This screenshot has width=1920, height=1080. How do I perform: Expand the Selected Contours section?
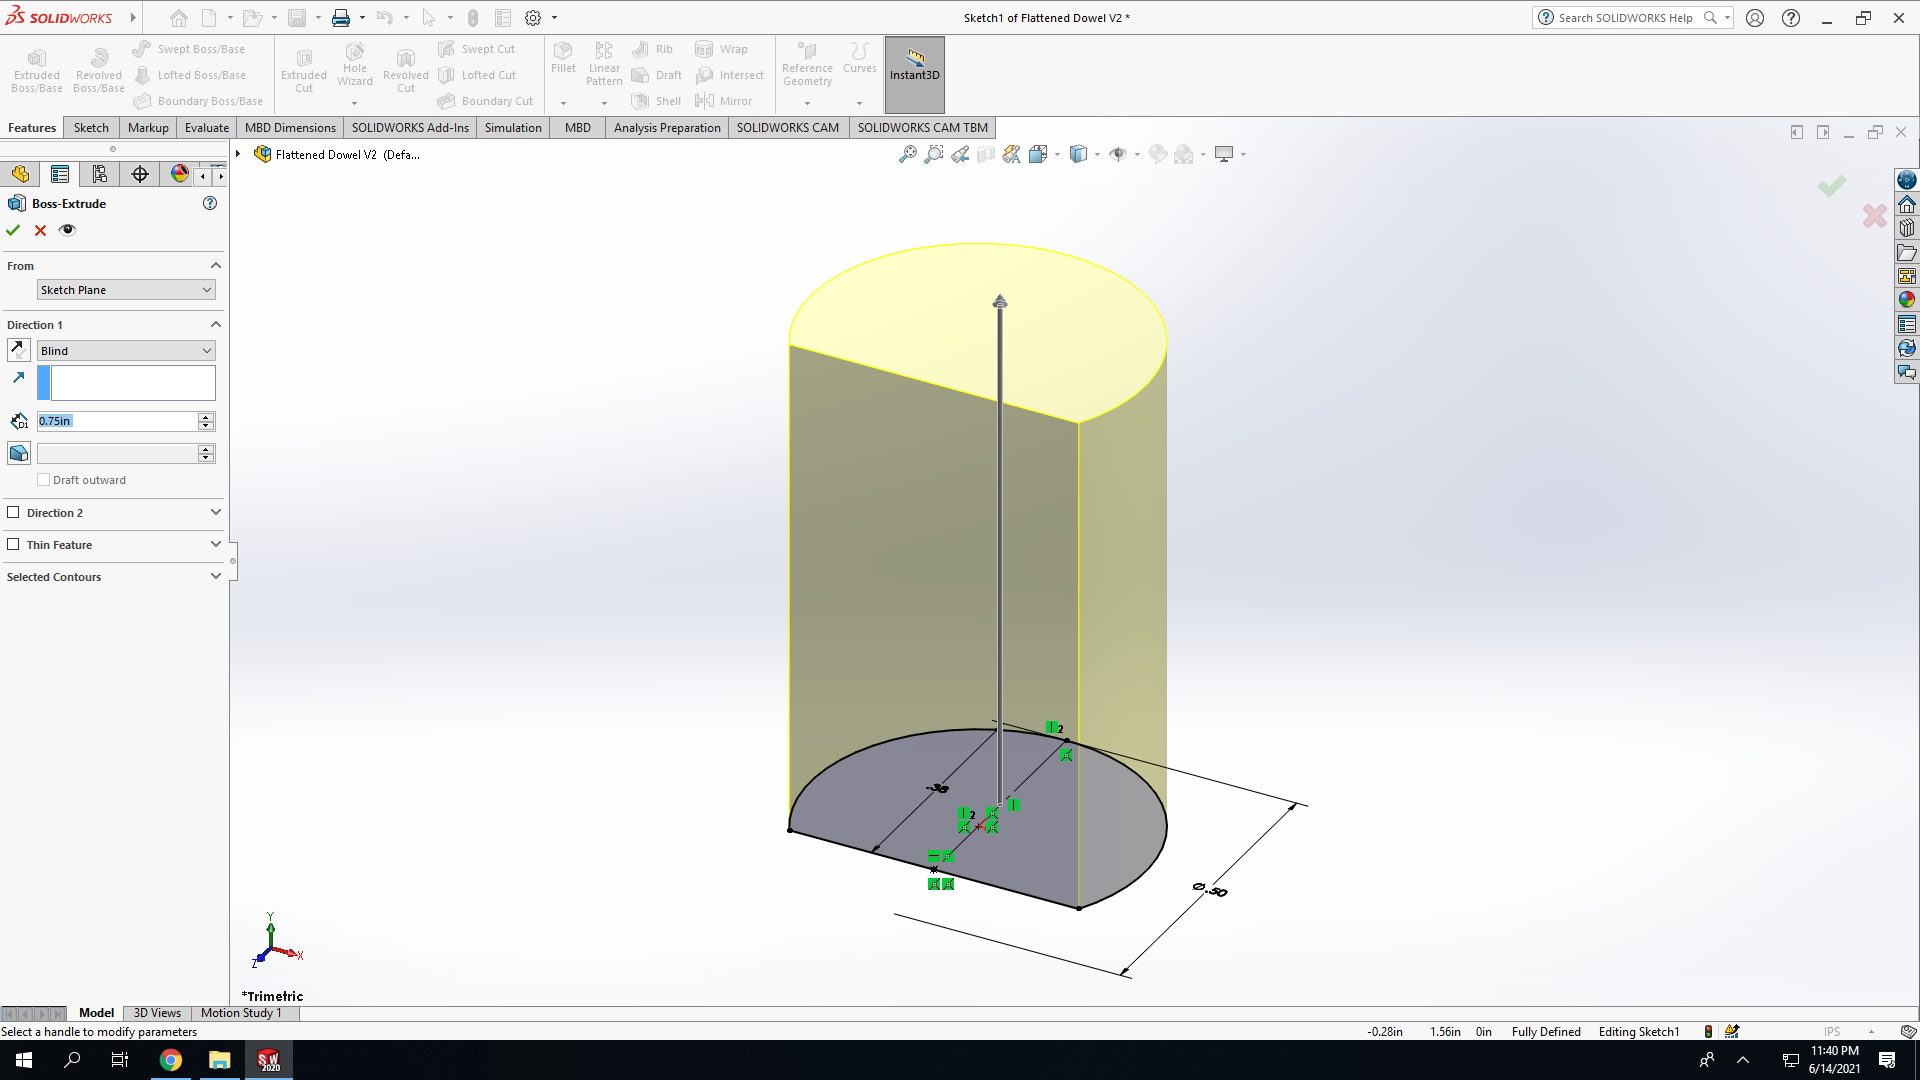pyautogui.click(x=215, y=576)
